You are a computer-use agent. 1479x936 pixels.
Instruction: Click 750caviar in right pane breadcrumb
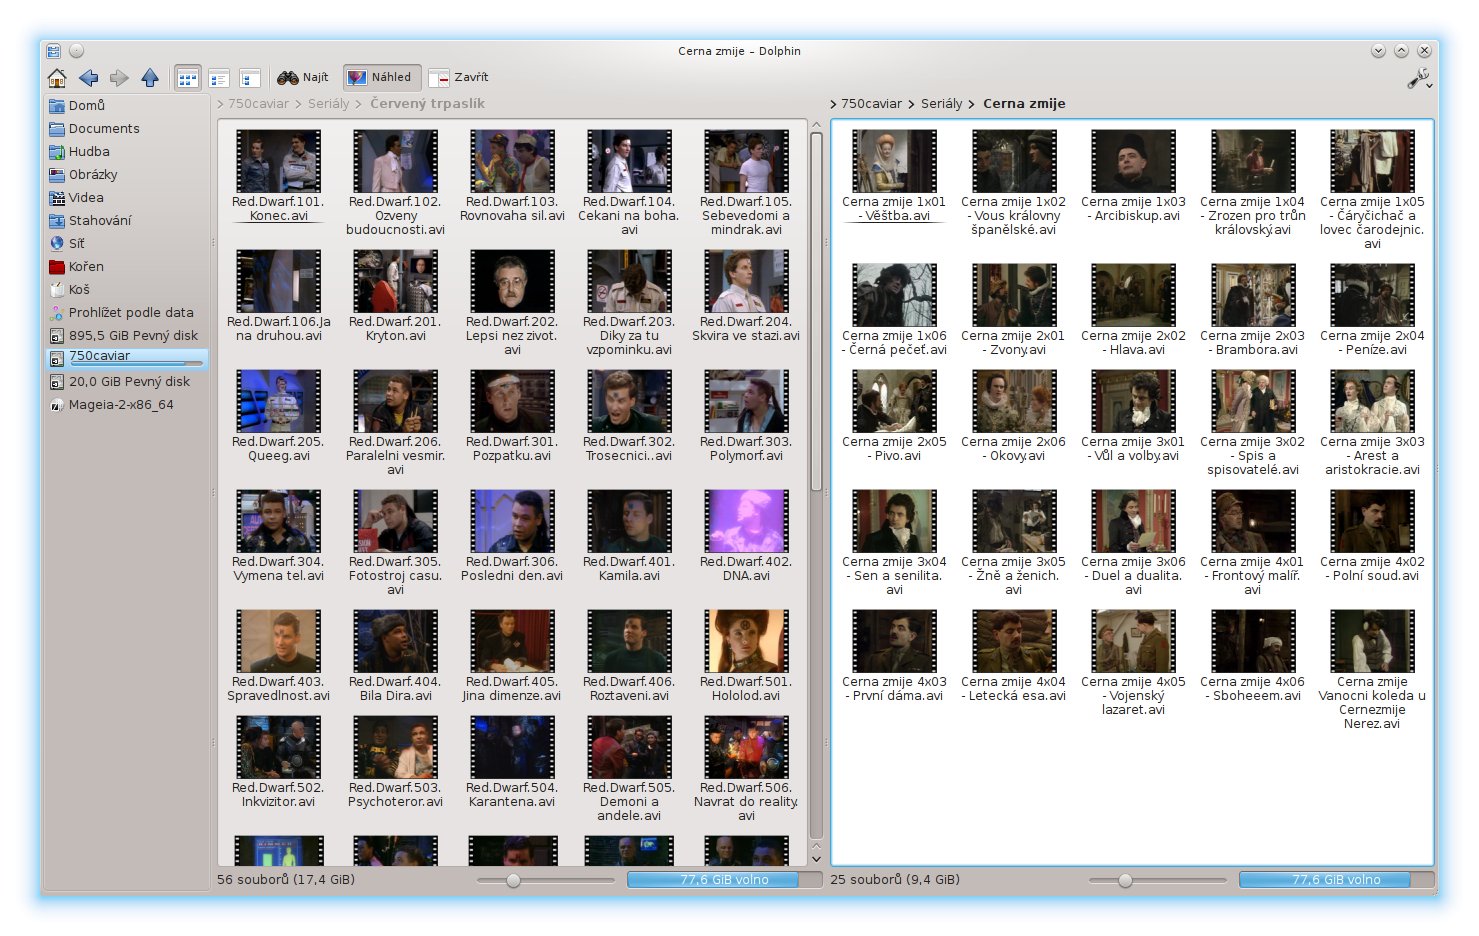pos(871,104)
